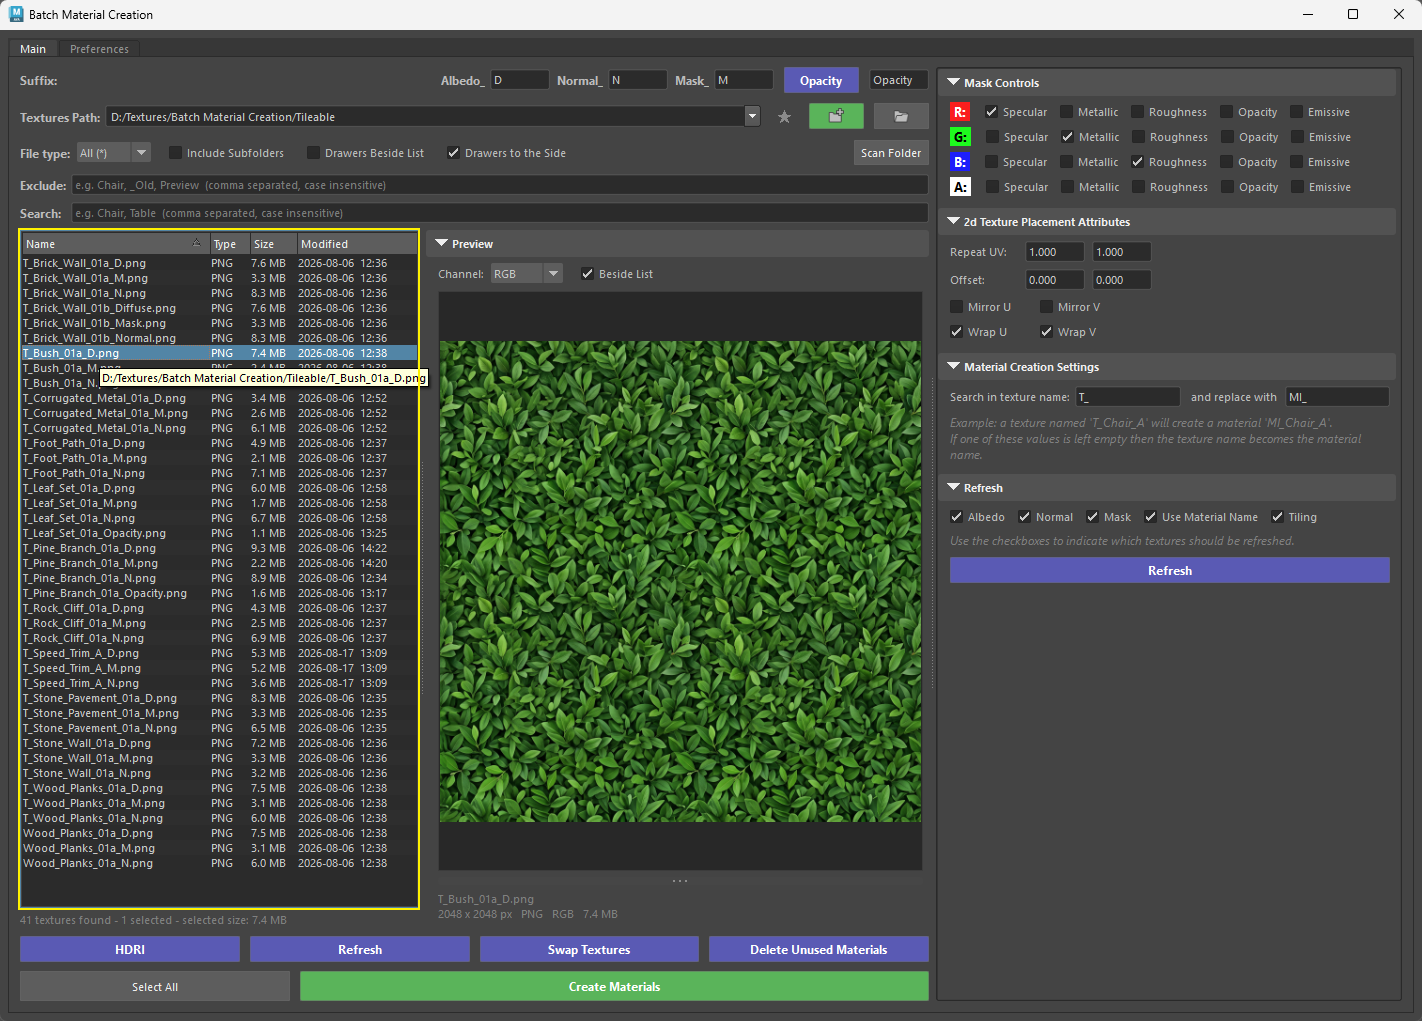Image resolution: width=1422 pixels, height=1021 pixels.
Task: Click the Select All button
Action: click(x=155, y=987)
